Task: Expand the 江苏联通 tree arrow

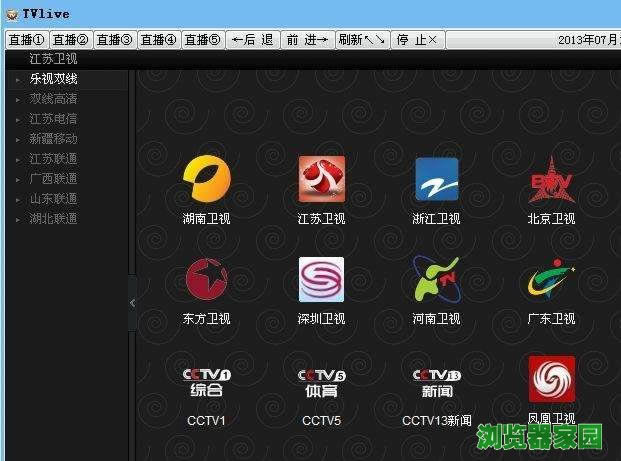Action: (18, 160)
